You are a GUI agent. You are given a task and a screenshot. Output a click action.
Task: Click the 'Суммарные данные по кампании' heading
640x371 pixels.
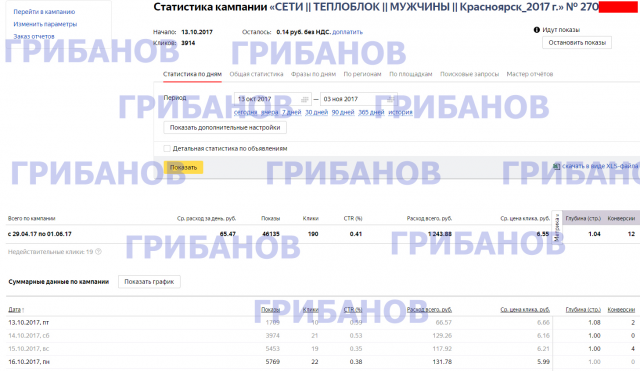(59, 282)
